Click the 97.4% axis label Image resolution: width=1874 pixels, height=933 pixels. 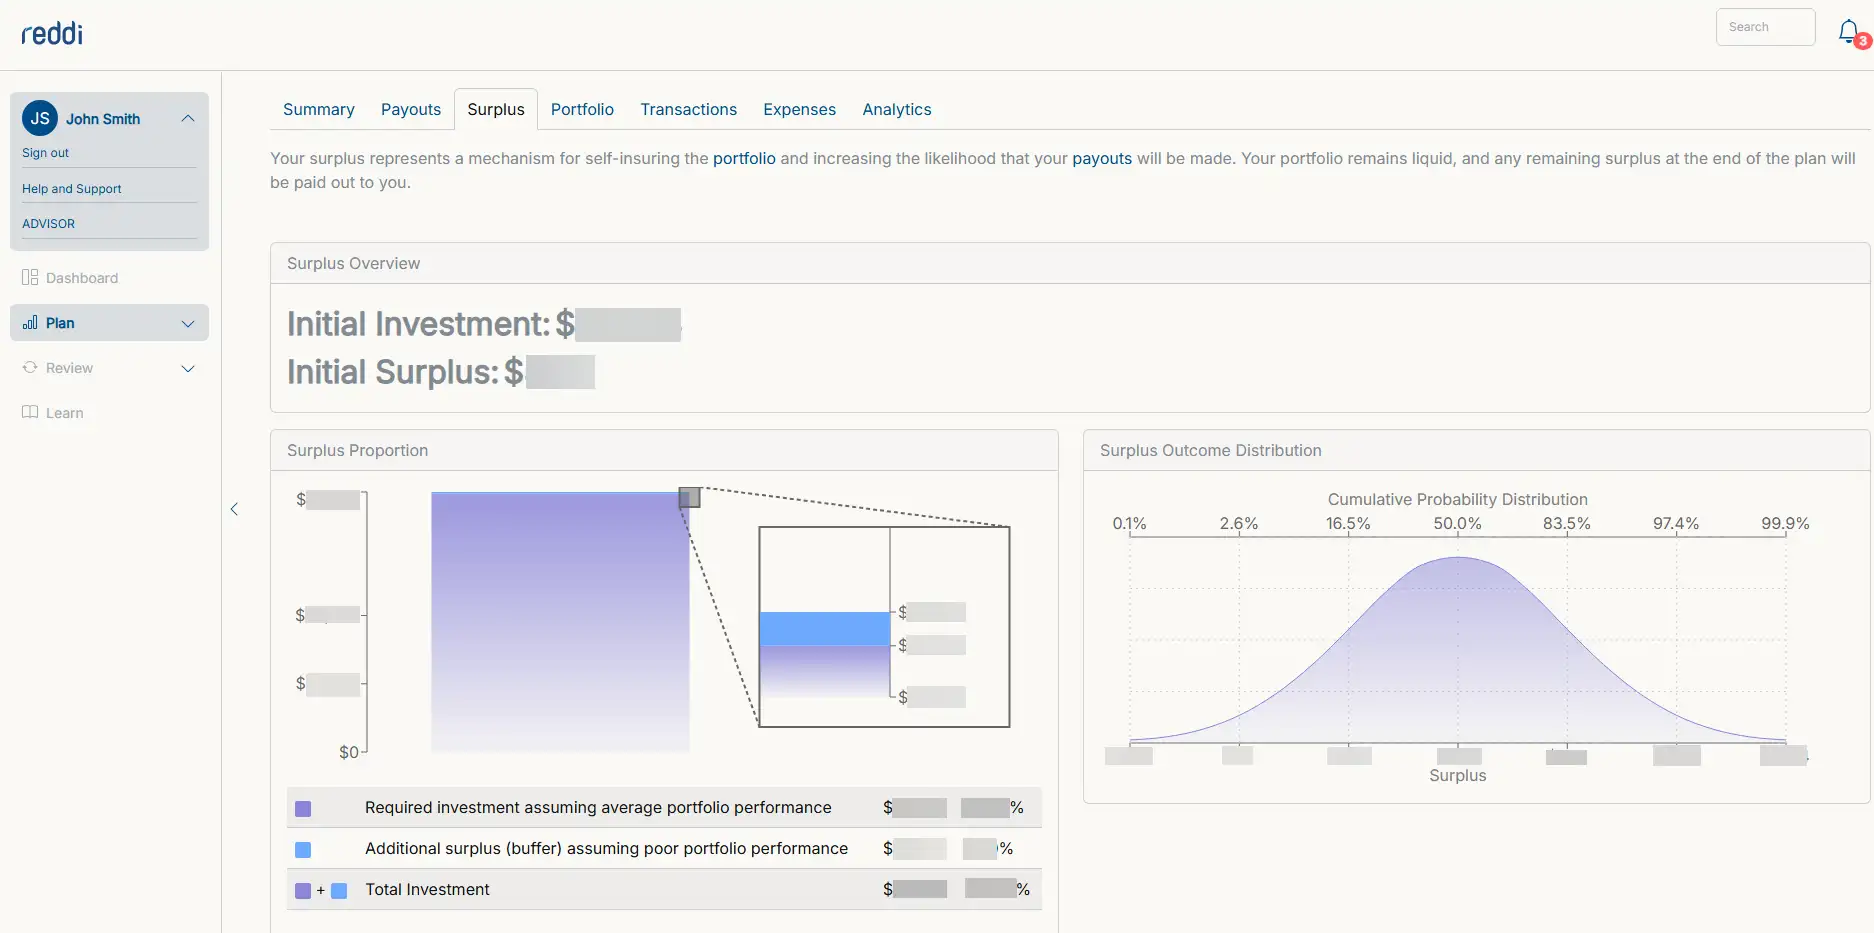point(1675,523)
